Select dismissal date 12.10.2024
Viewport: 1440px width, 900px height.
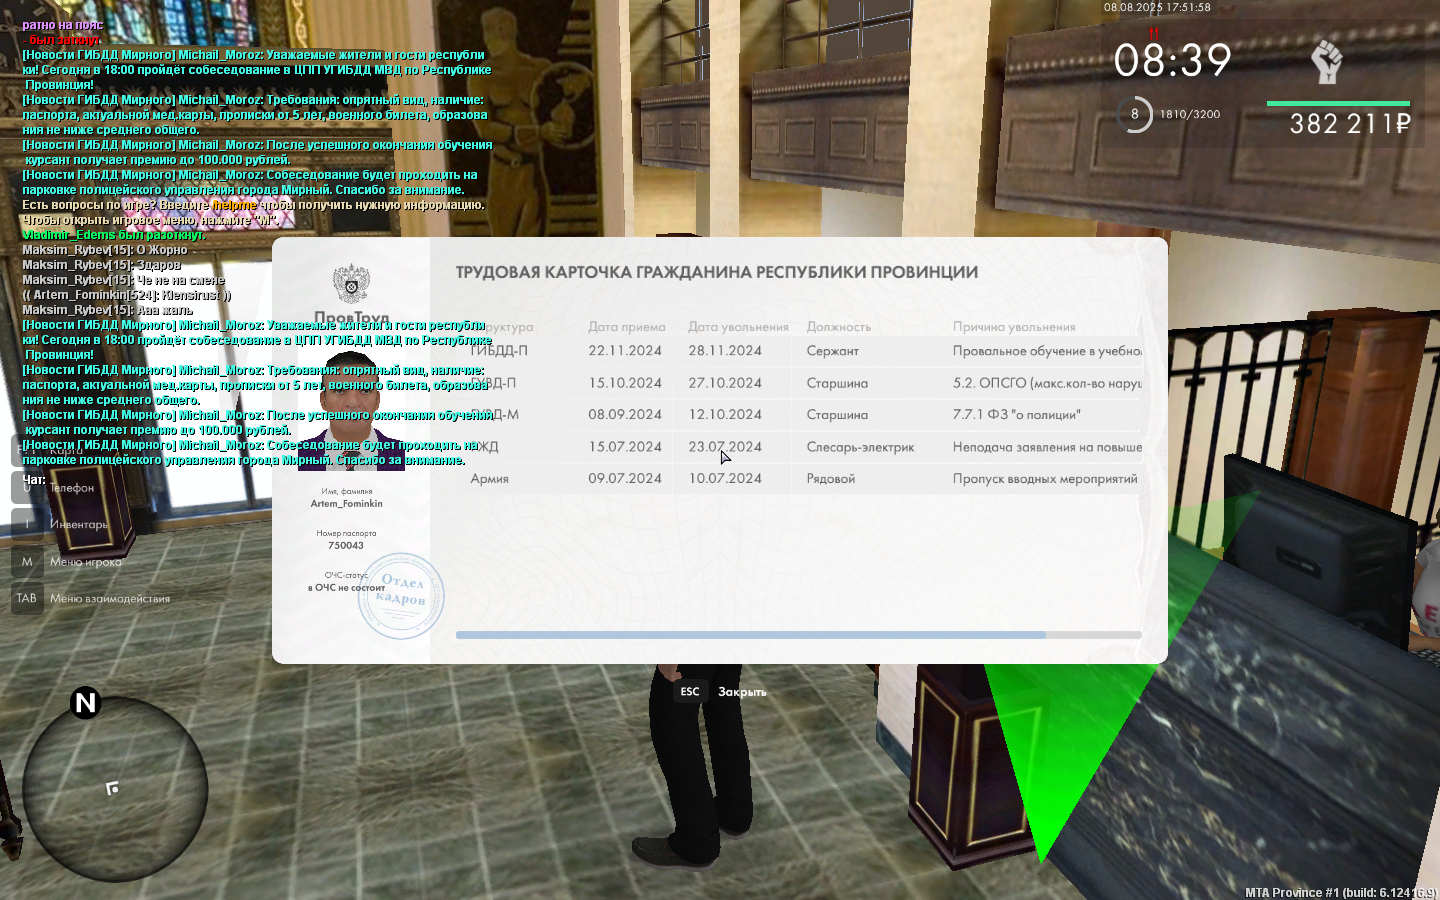pos(725,415)
